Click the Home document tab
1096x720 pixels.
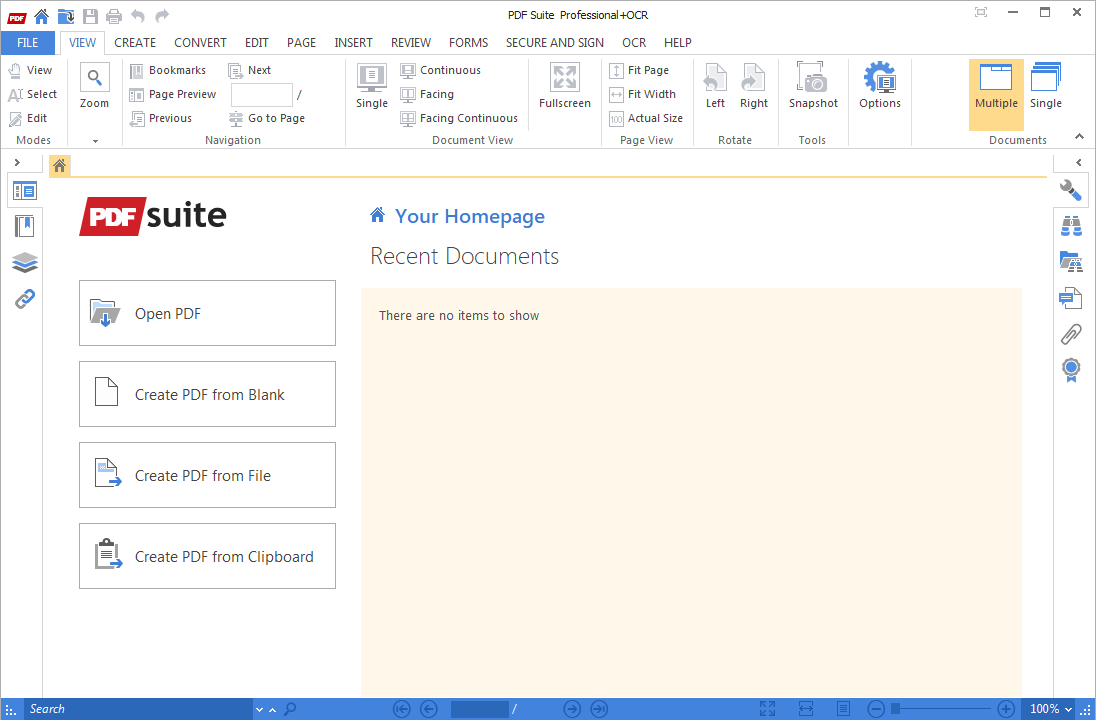pyautogui.click(x=59, y=166)
